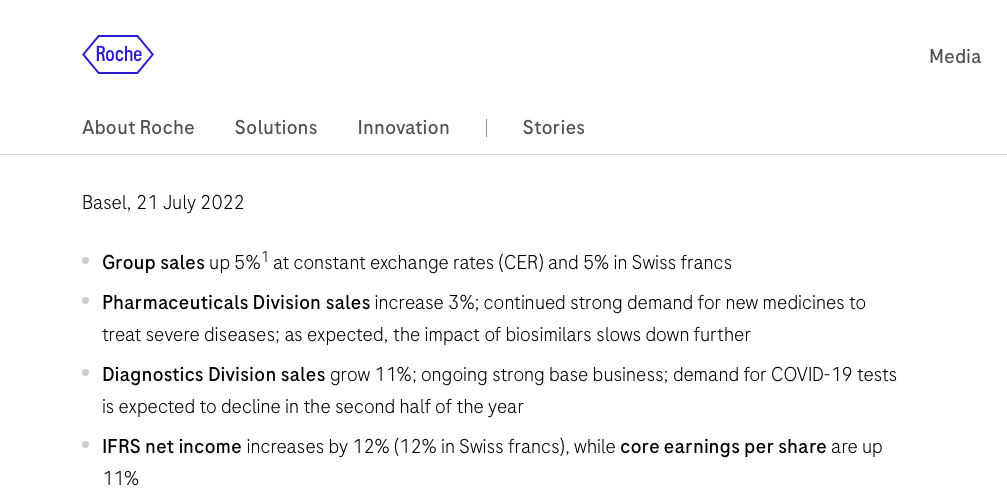Click the COVID-19 tests phrase

point(834,374)
